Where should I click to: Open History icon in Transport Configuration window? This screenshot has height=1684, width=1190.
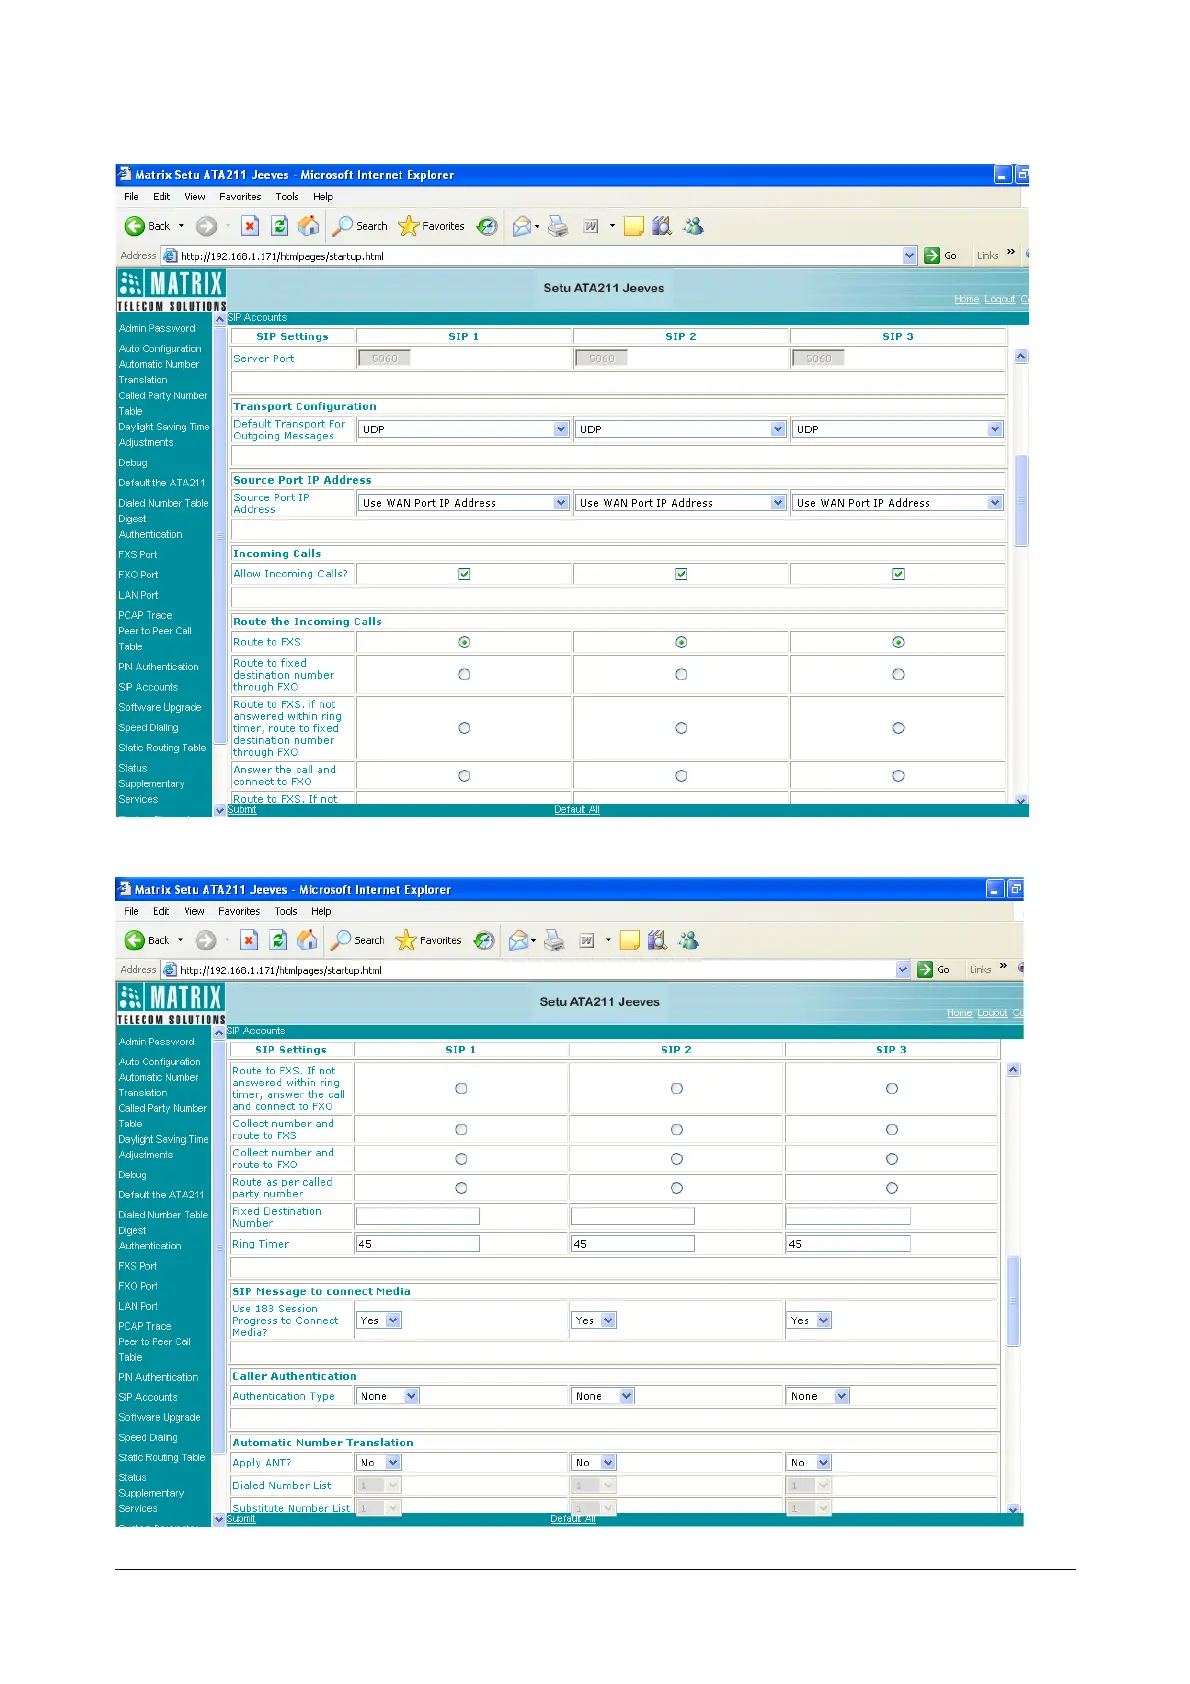pos(487,226)
